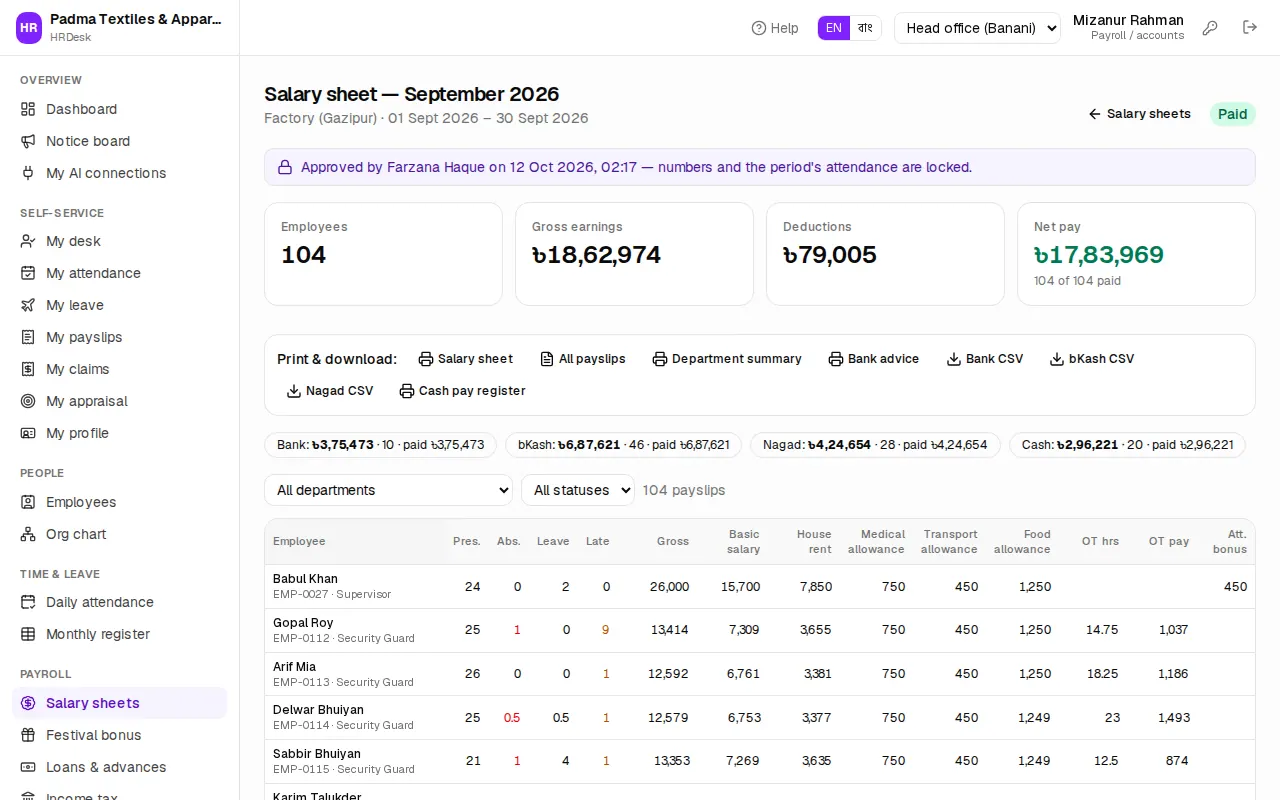Click the Gross column header
The image size is (1280, 800).
(673, 541)
